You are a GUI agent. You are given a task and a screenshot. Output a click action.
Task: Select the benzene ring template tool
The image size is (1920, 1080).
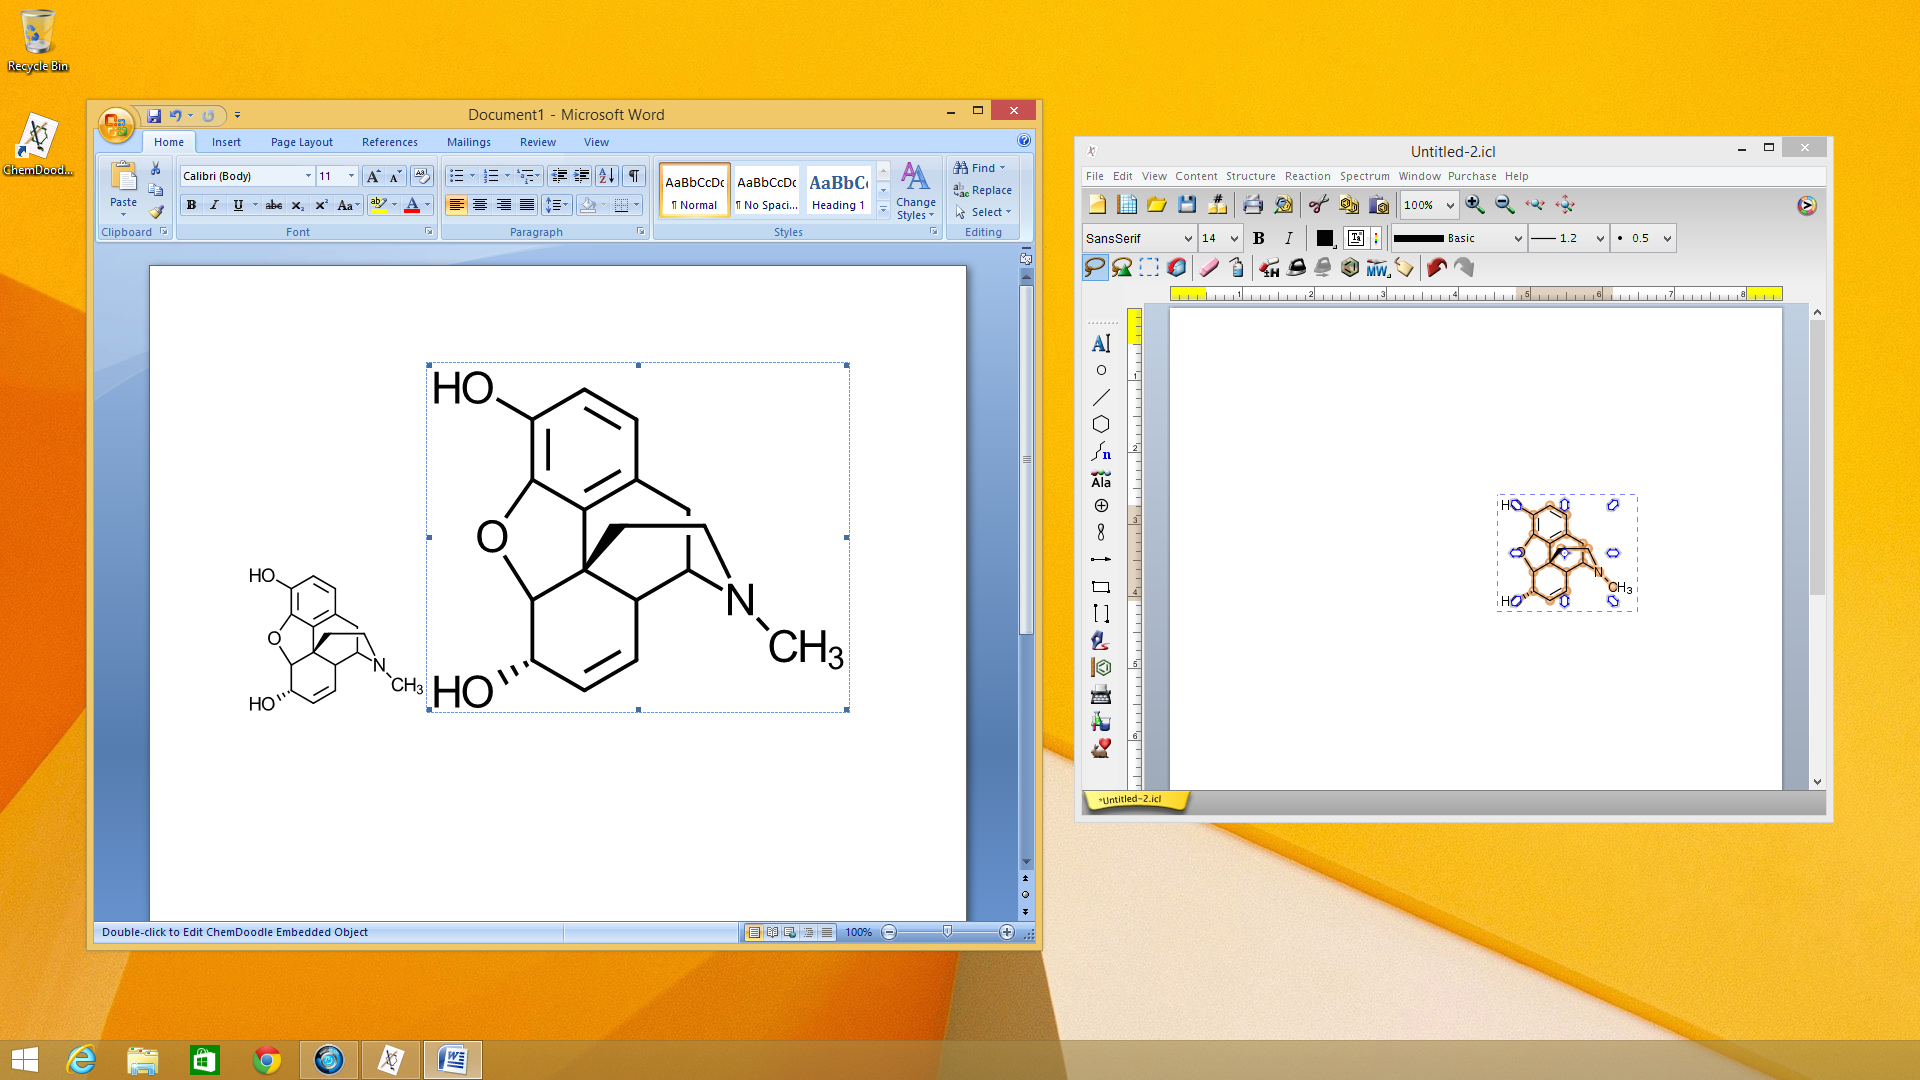pos(1101,423)
